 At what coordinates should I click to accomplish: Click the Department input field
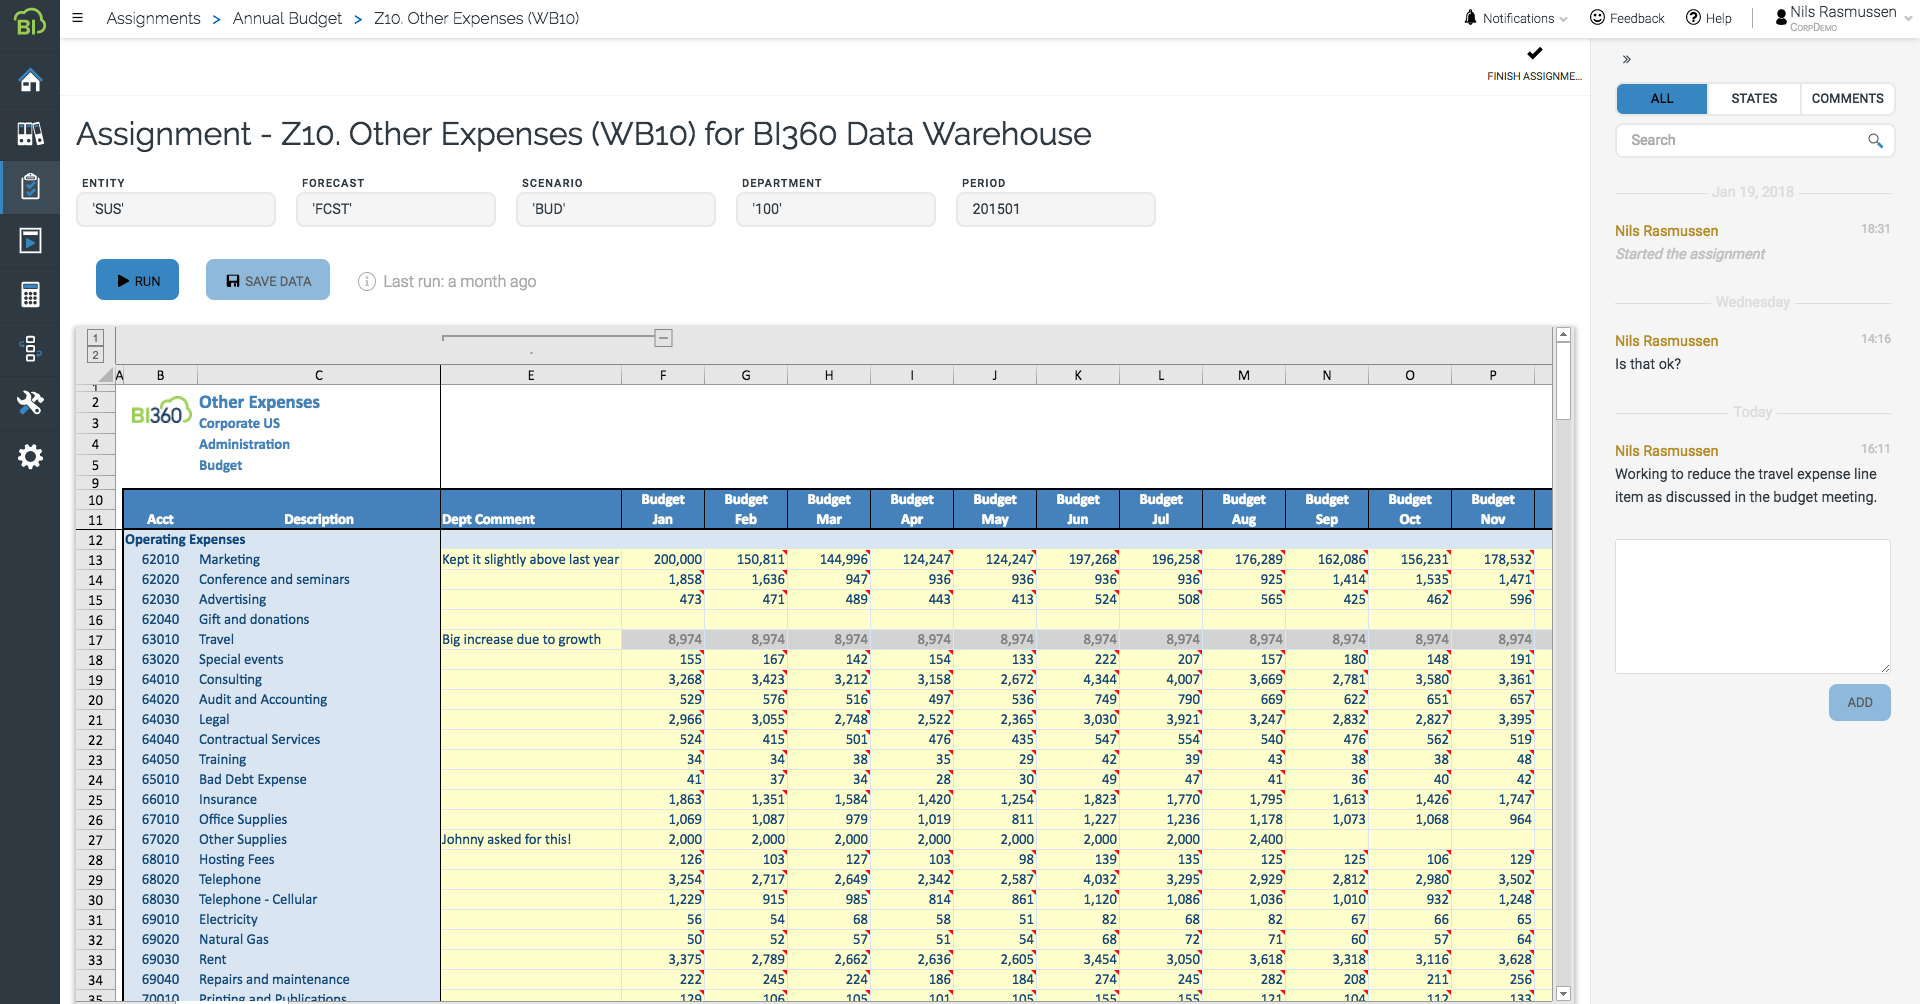[x=835, y=209]
